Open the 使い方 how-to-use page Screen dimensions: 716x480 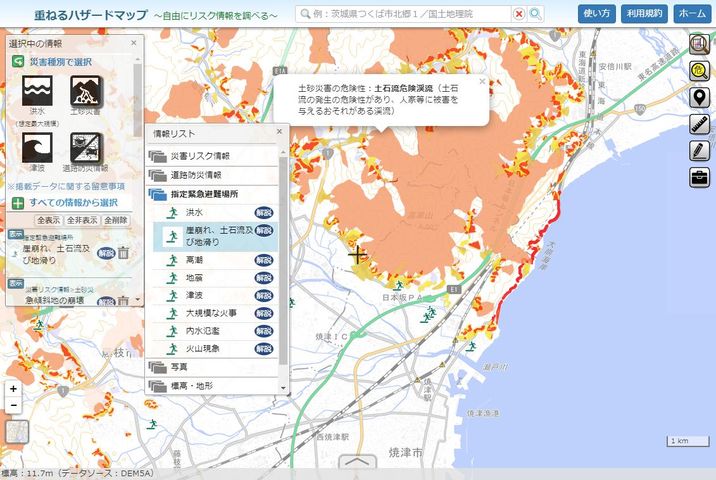(x=595, y=13)
